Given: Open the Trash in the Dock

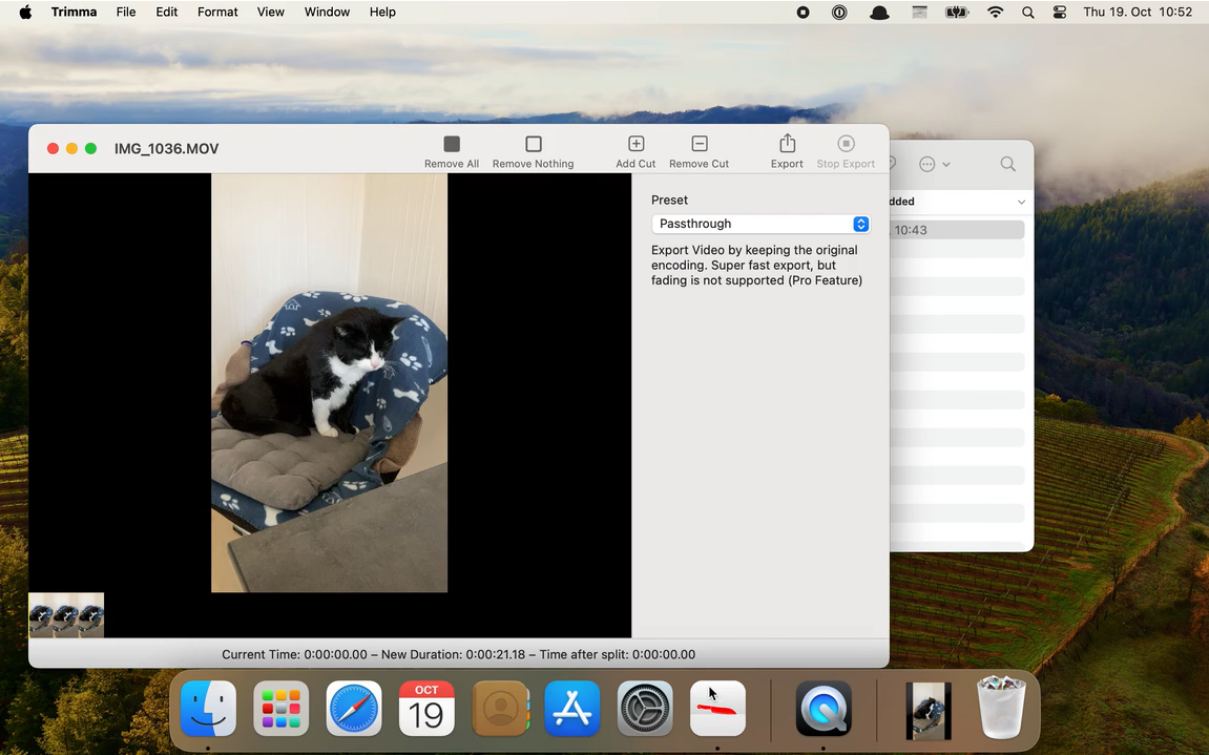Looking at the screenshot, I should (1002, 708).
